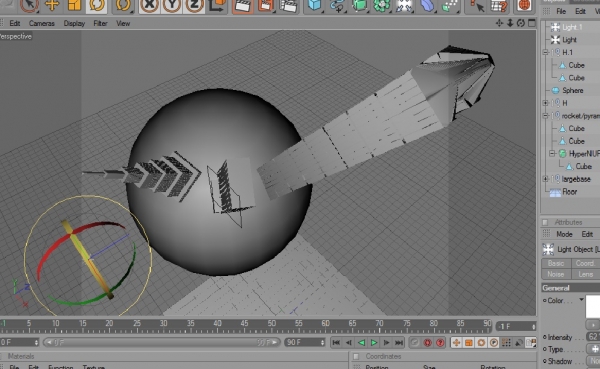Open render settings clapperboard icon
Viewport: 600px width, 369px height.
(289, 5)
